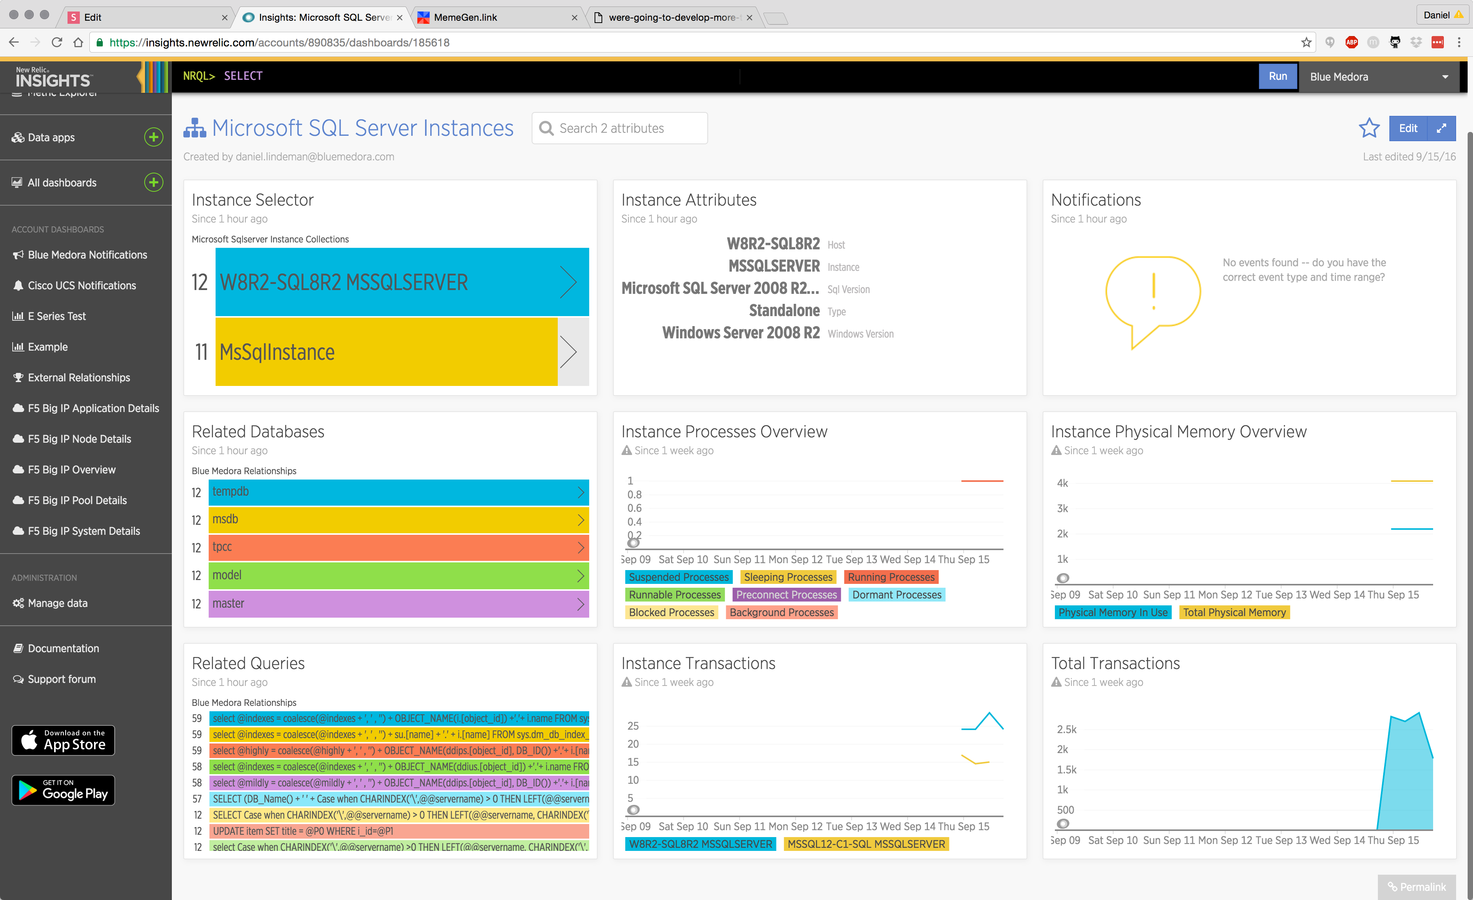The image size is (1473, 900).
Task: Expand the W8R2-SQL8R2 MSSQLSERVER instance chevron
Action: point(568,282)
